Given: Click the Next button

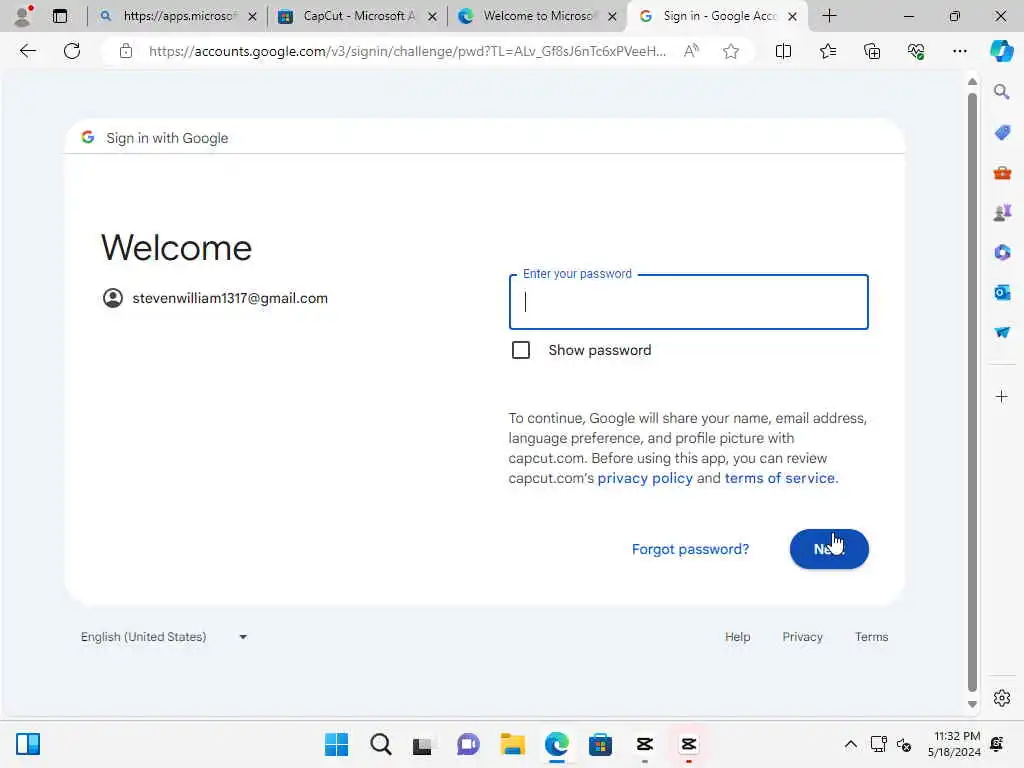Looking at the screenshot, I should (829, 549).
